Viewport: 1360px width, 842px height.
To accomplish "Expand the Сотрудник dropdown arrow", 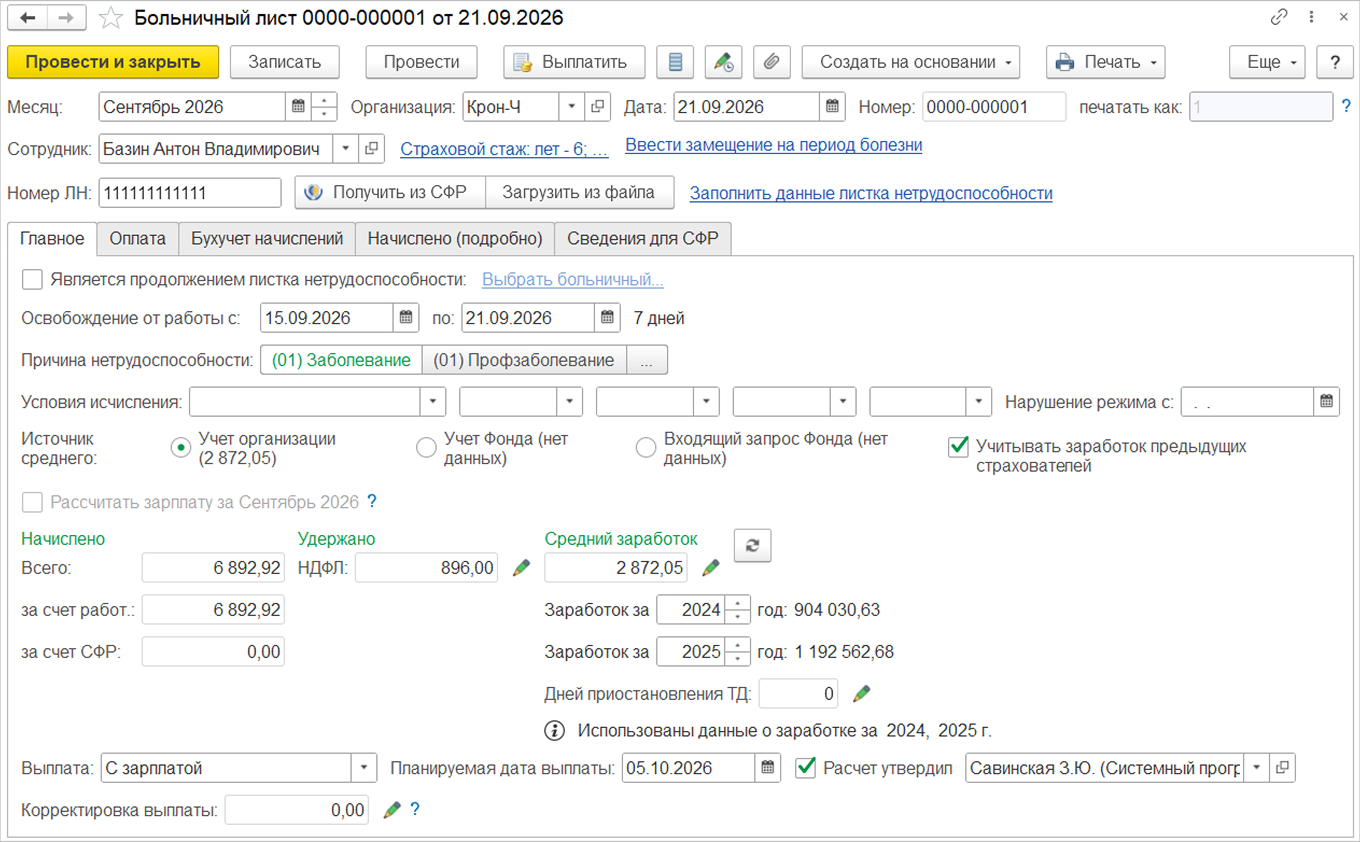I will point(345,149).
